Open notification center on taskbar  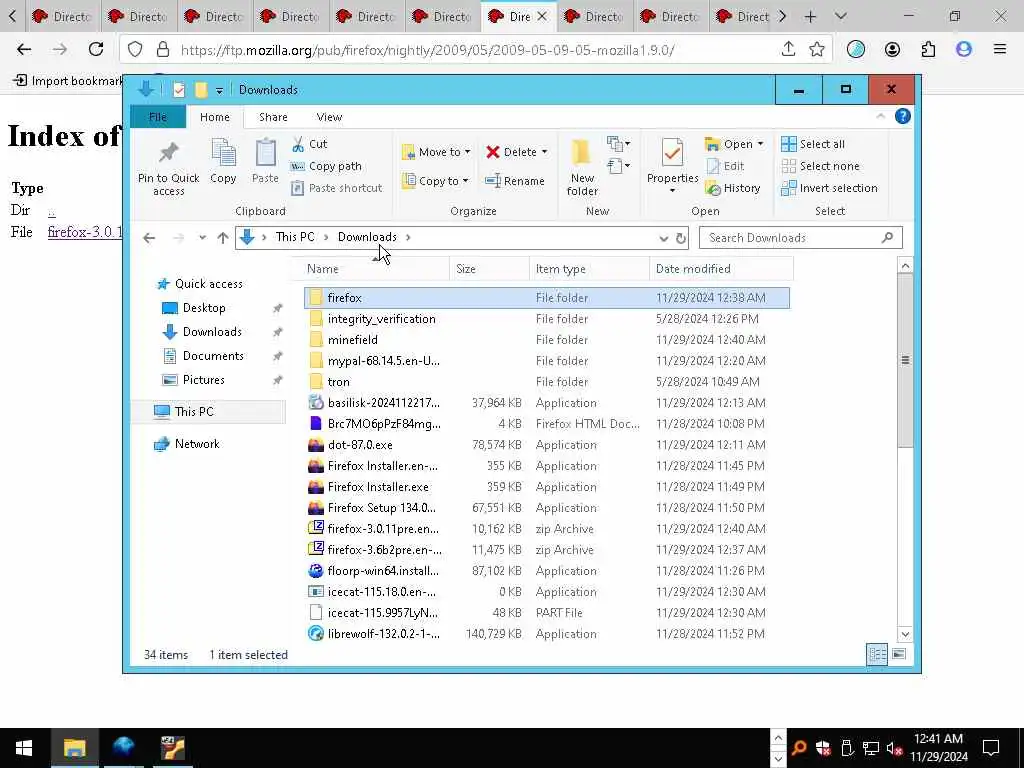[x=991, y=748]
